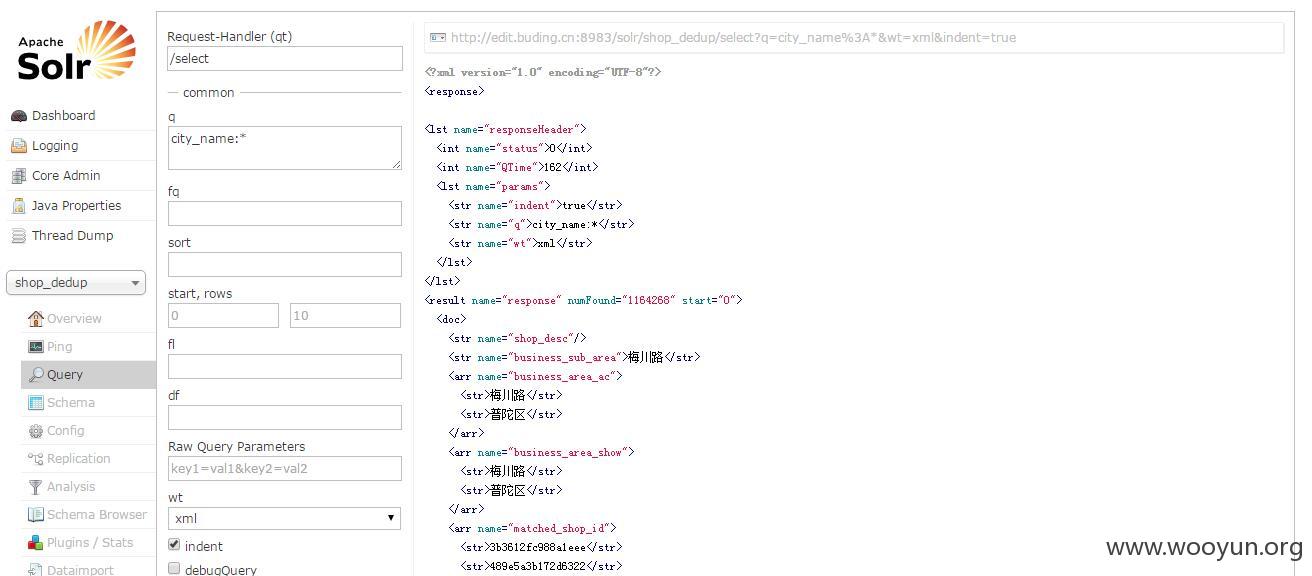
Task: Select Dataimport in core menu
Action: [80, 570]
